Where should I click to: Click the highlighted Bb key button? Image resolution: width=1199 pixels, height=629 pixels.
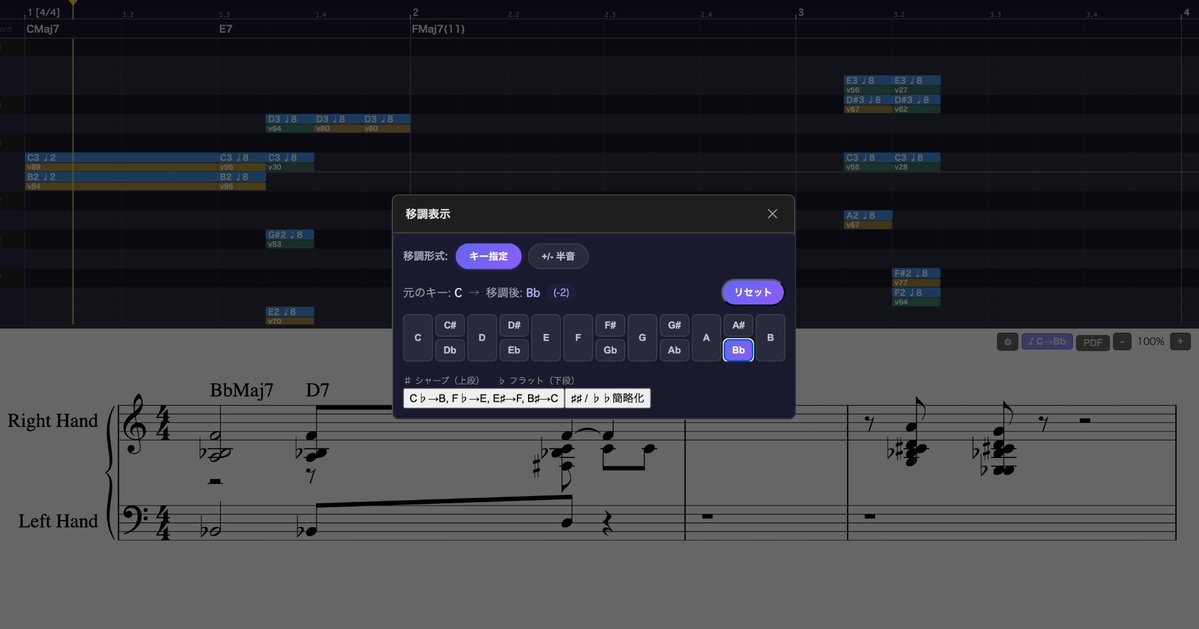tap(739, 350)
